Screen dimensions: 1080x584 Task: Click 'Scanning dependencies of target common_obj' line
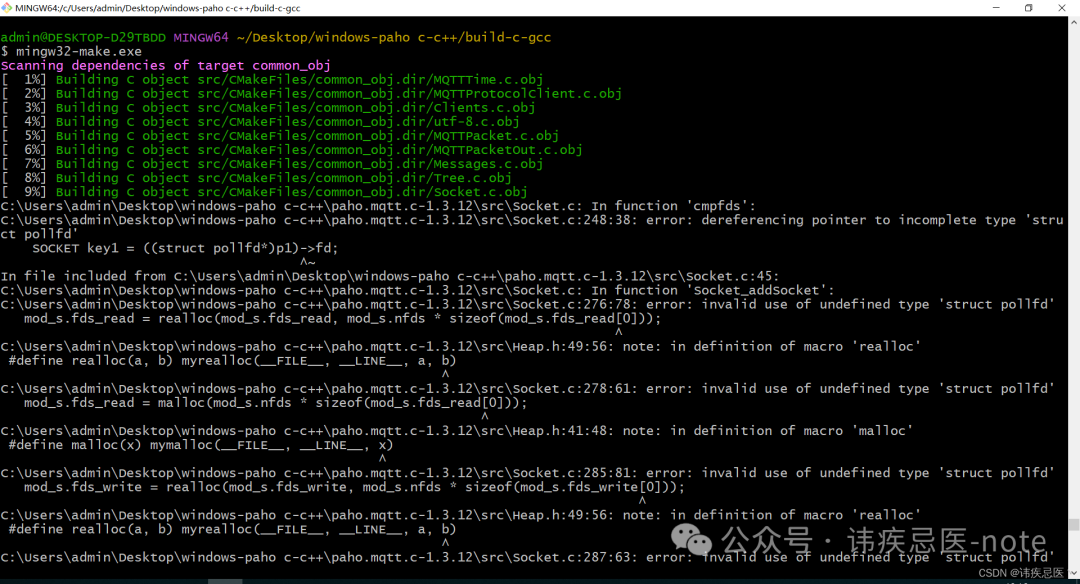tap(166, 65)
